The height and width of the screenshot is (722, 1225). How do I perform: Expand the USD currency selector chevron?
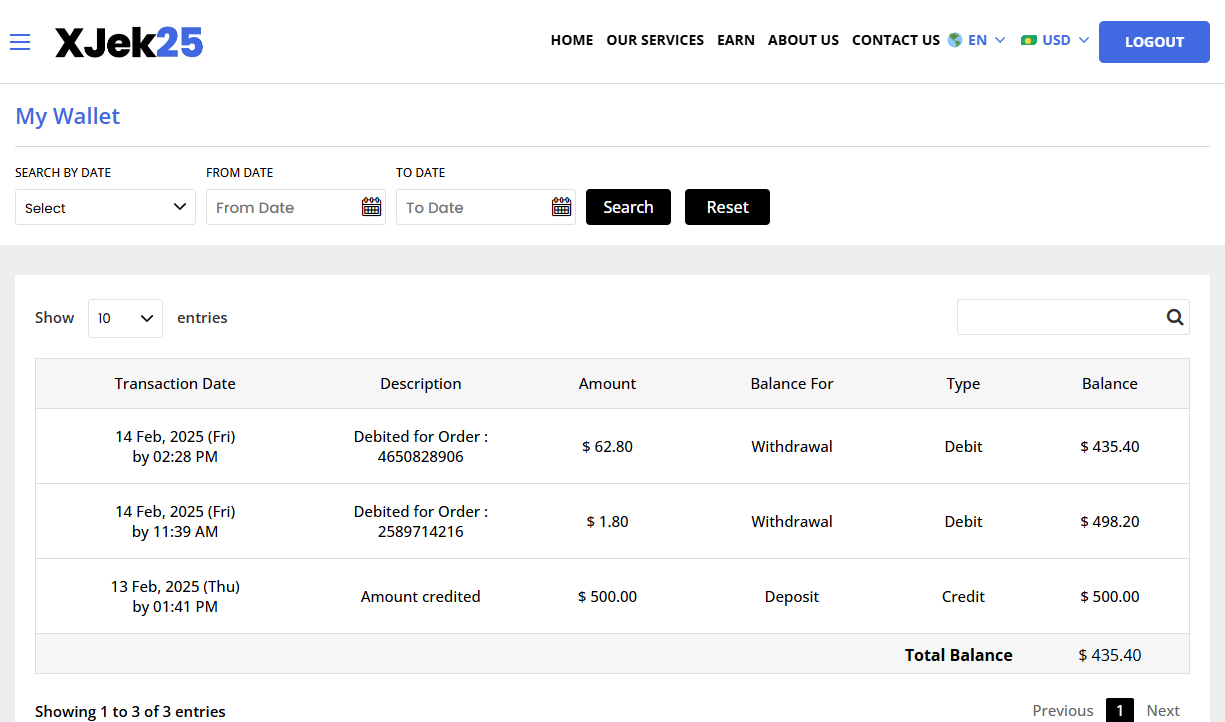pos(1084,40)
